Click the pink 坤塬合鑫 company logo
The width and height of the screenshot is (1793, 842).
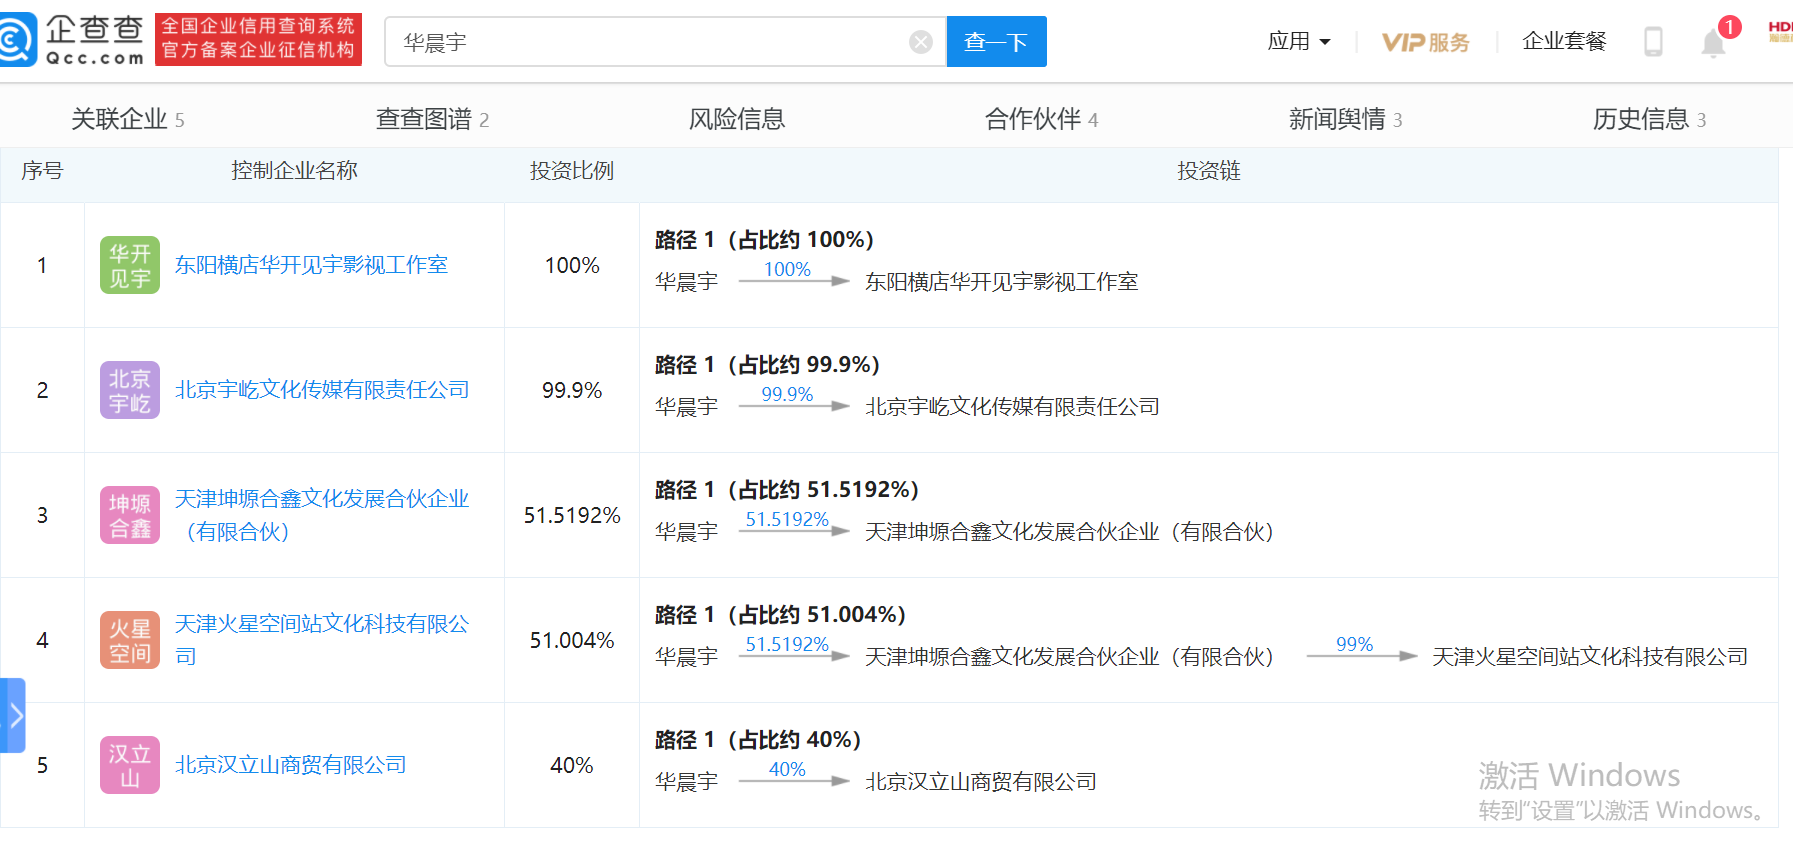click(130, 515)
